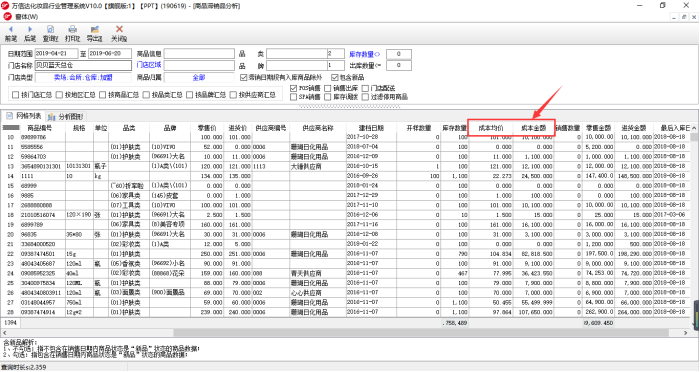Click the start date field 2019-04-21

[56, 54]
